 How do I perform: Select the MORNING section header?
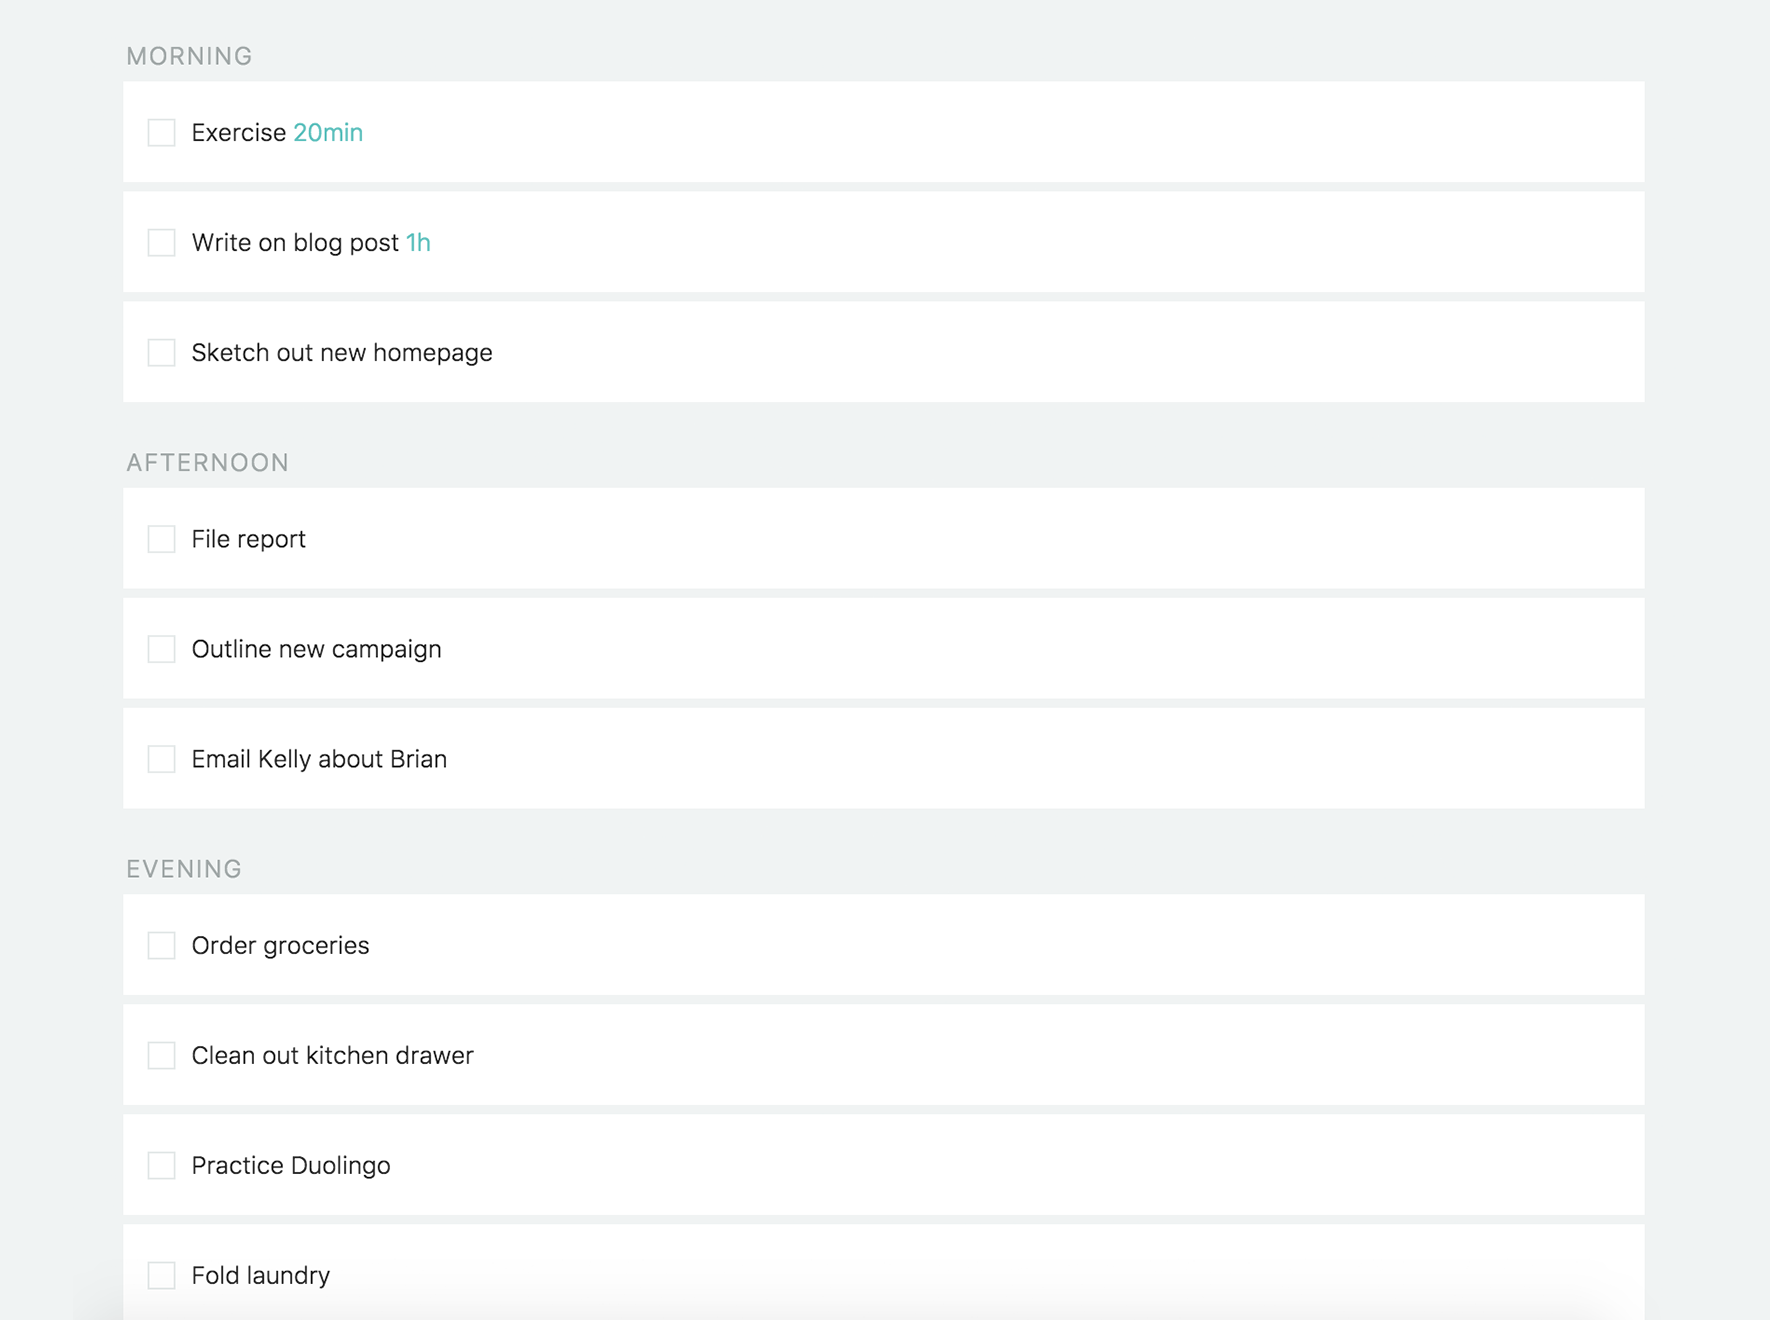(189, 56)
